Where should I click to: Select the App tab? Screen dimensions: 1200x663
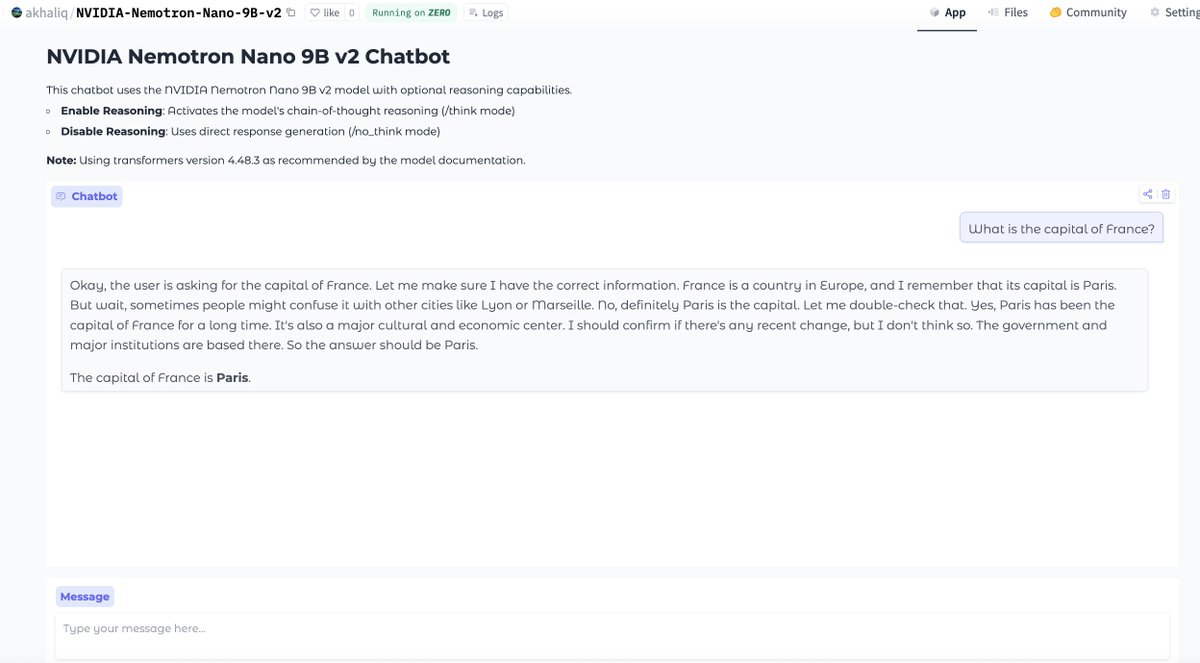click(946, 13)
